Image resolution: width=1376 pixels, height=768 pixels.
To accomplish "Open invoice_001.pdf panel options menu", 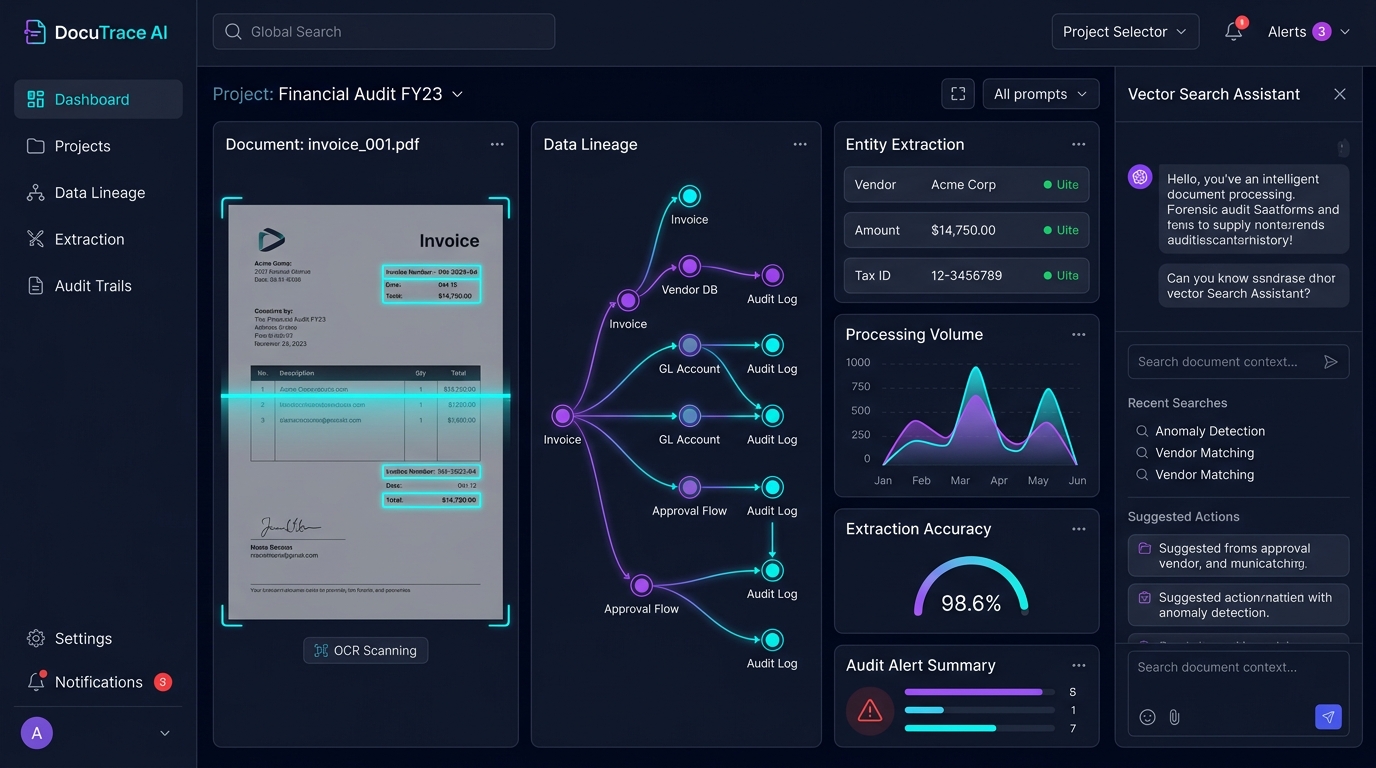I will [497, 145].
